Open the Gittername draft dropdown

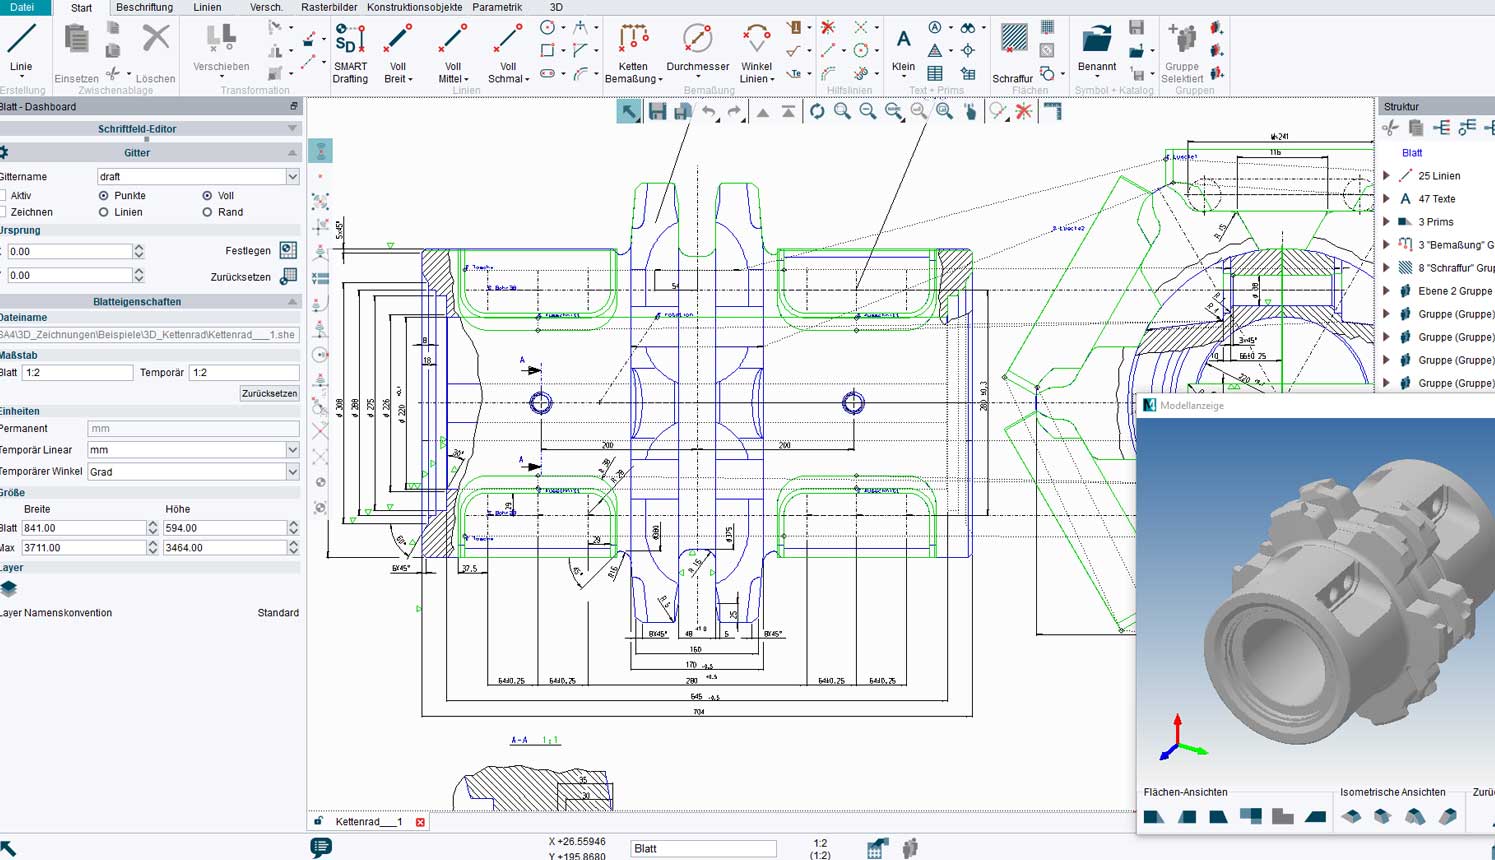(x=292, y=177)
